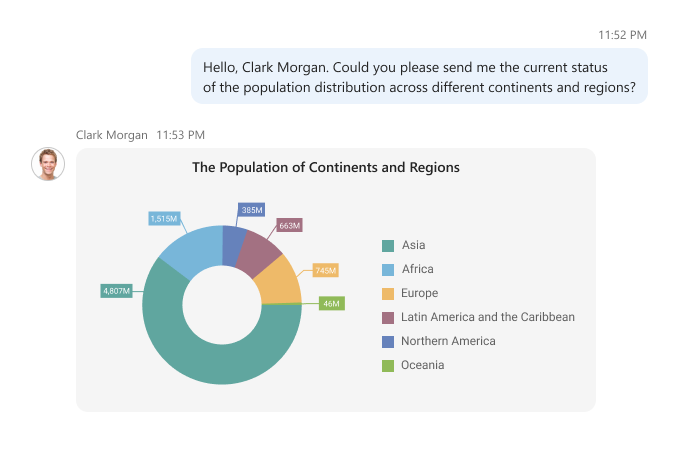
Task: Click the Clark Morgan sender name
Action: (111, 134)
